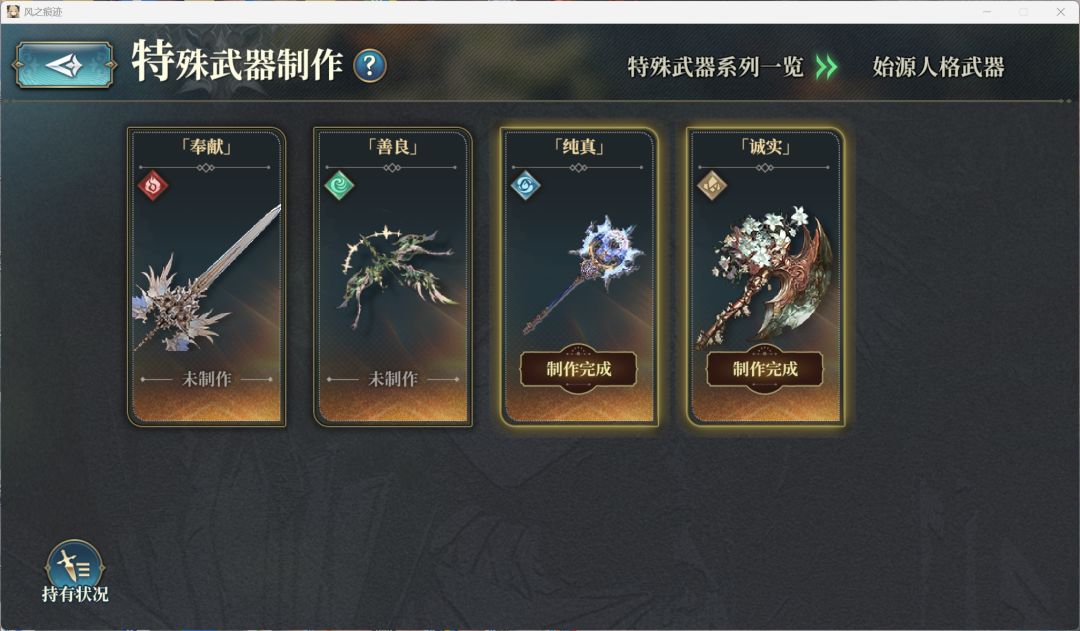Click the brown earth element icon
The width and height of the screenshot is (1080, 631).
coord(712,185)
